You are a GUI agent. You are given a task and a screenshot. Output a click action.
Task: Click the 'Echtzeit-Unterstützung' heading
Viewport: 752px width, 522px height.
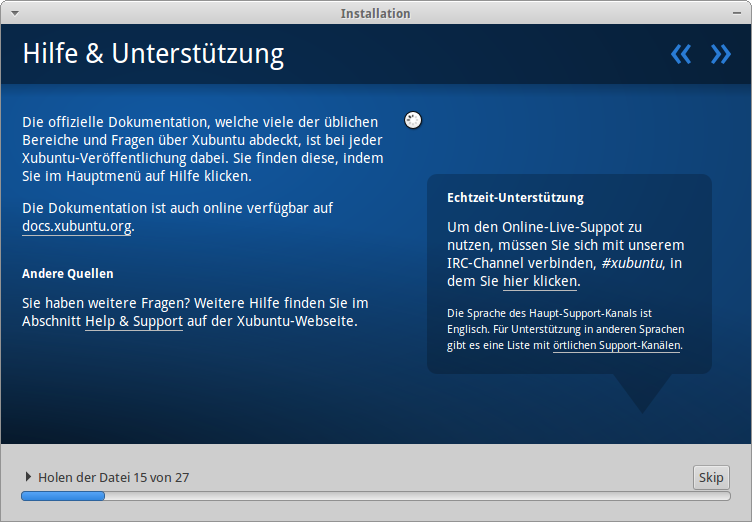tap(516, 198)
